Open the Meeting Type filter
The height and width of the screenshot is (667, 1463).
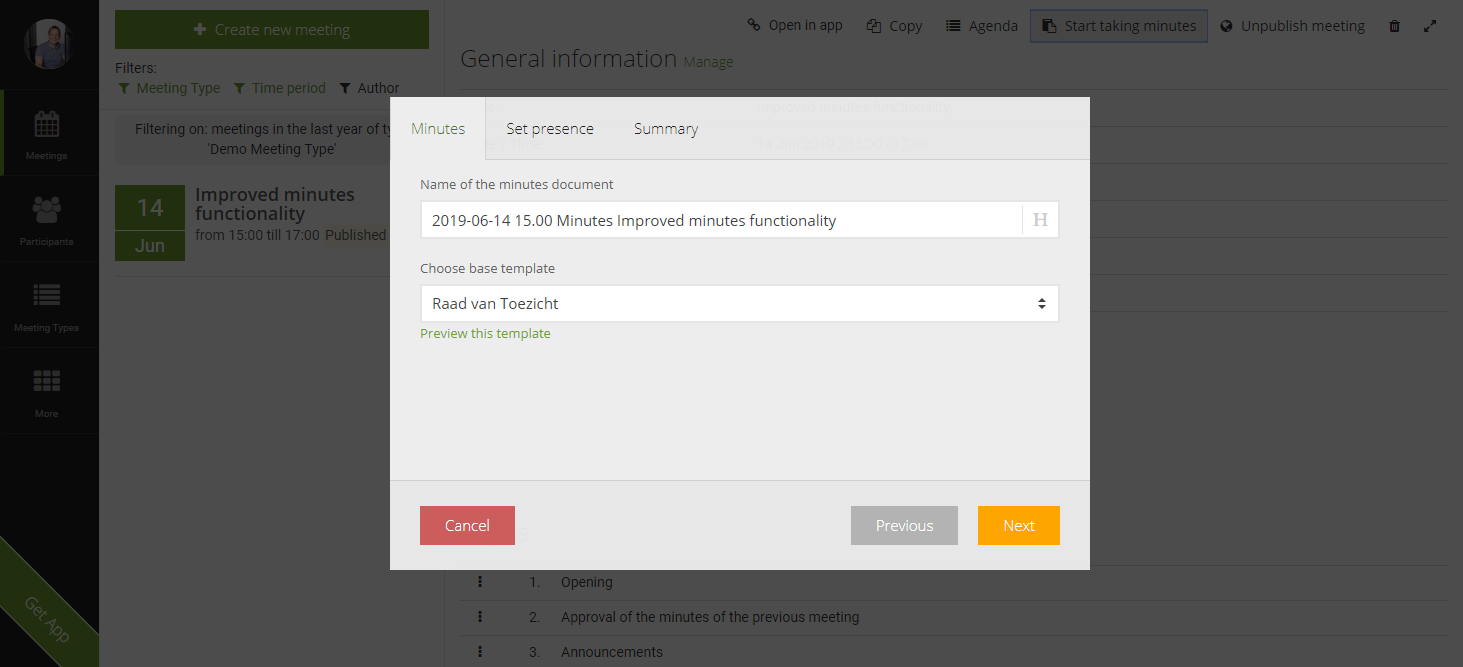(x=169, y=88)
